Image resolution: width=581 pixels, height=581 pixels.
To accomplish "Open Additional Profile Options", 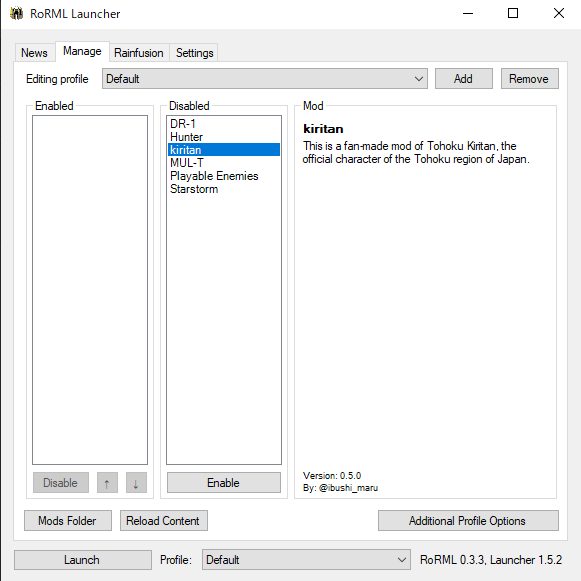I will pos(468,521).
